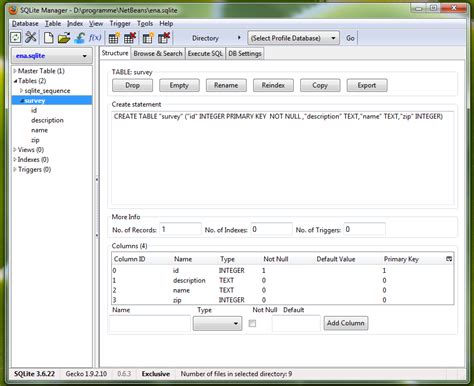Expand the Views (0) node
This screenshot has height=386, width=474.
[x=15, y=150]
